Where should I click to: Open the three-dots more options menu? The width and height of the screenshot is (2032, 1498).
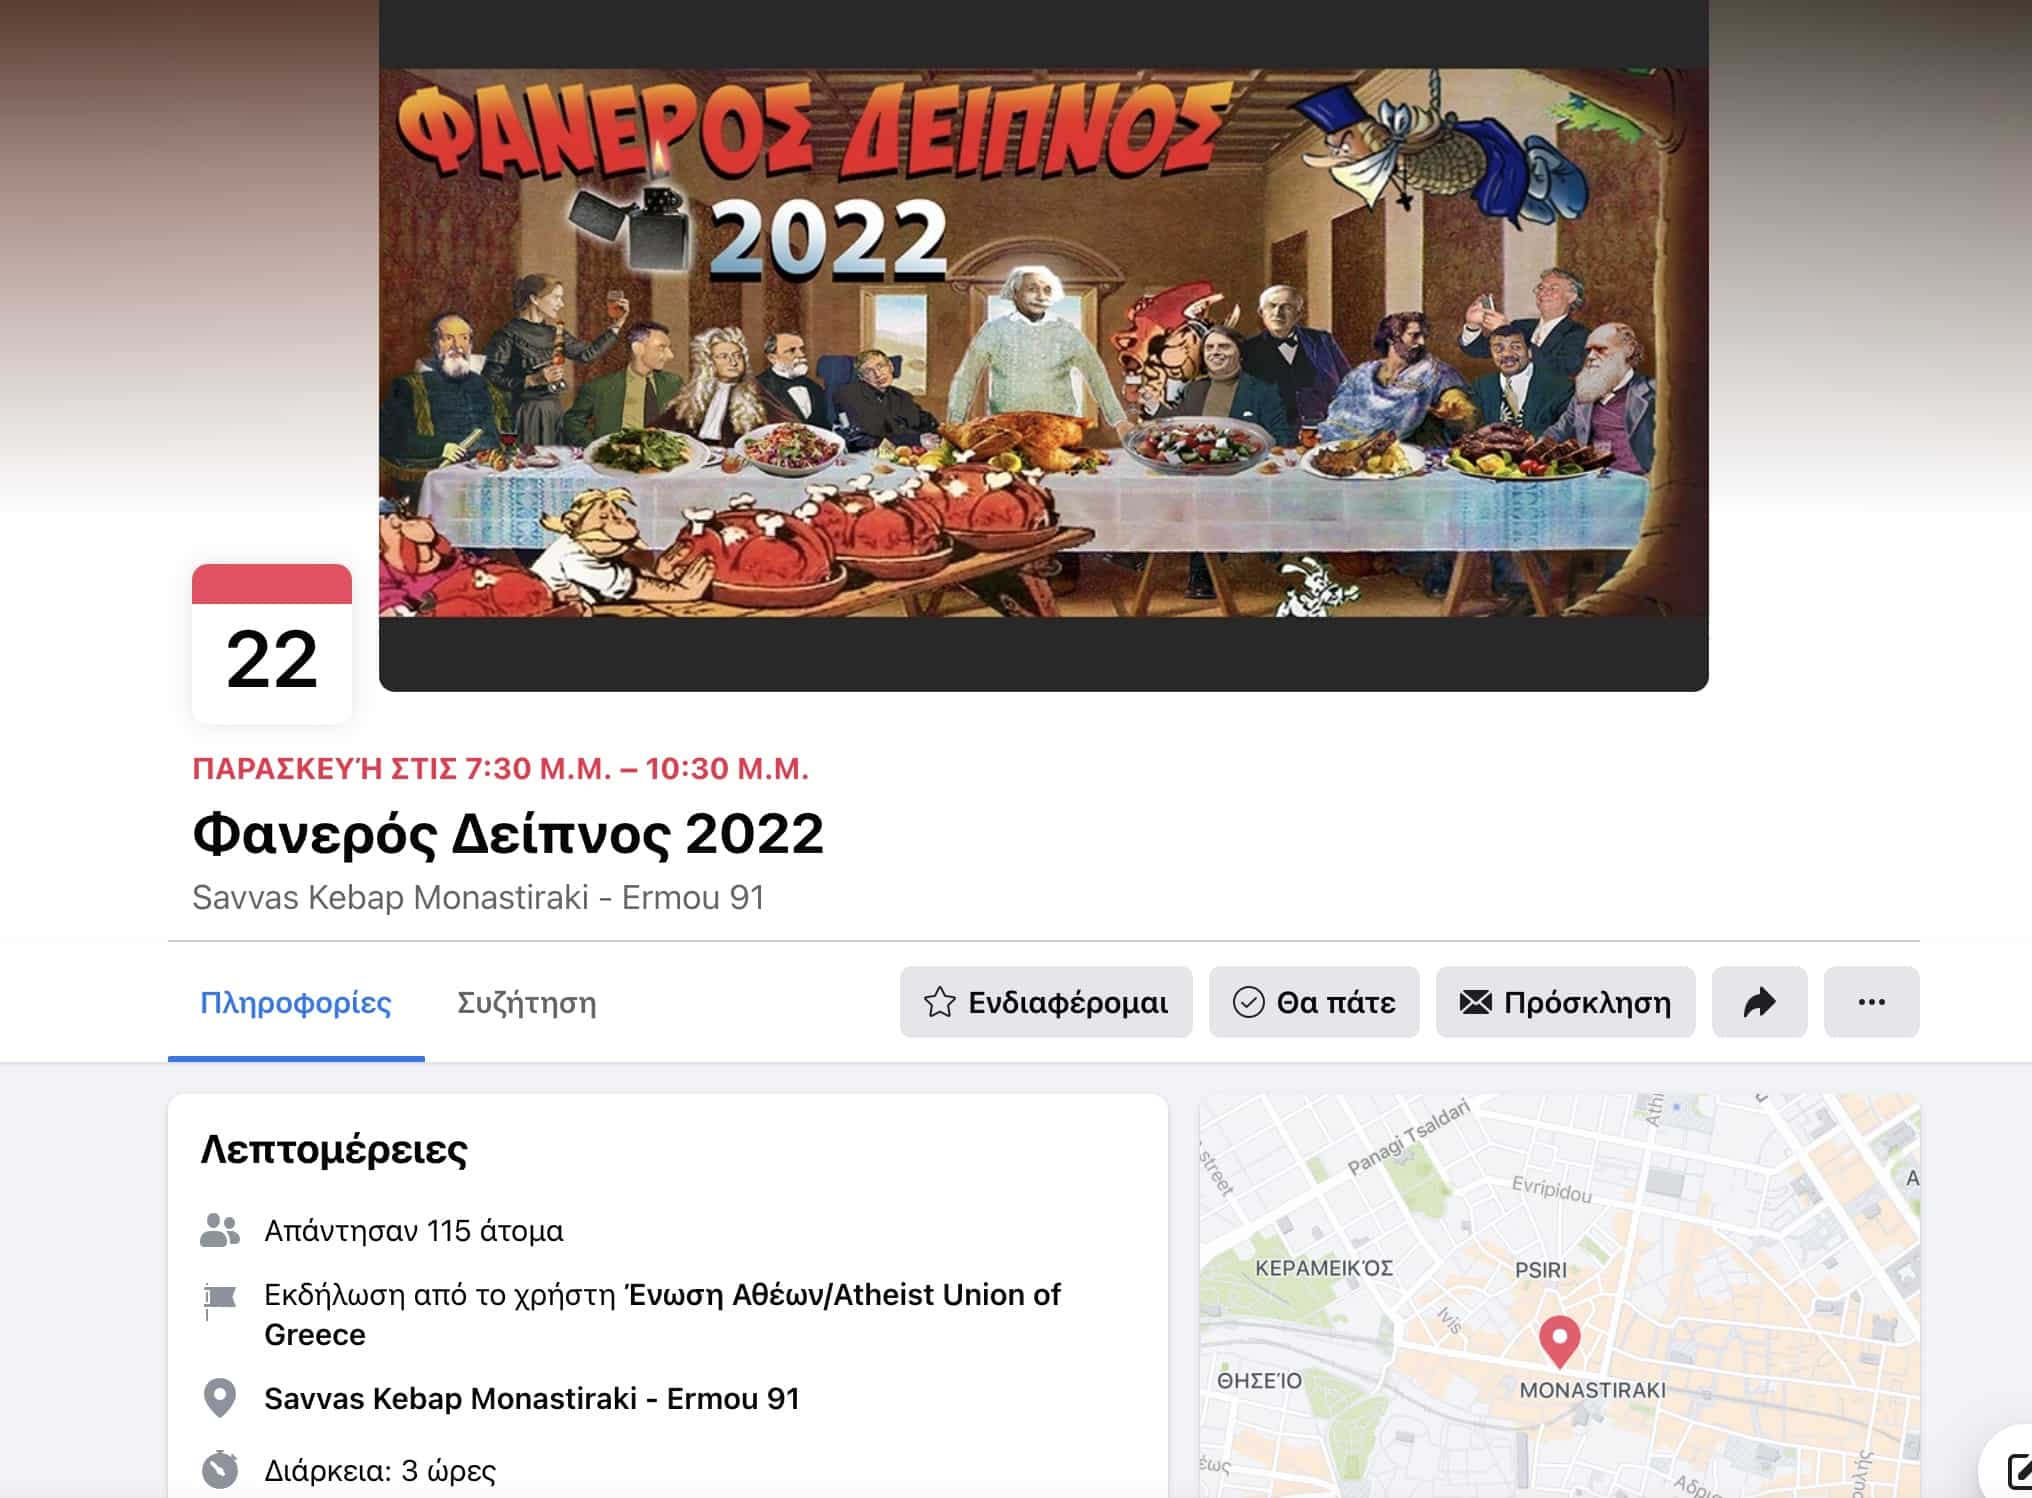(1872, 1002)
